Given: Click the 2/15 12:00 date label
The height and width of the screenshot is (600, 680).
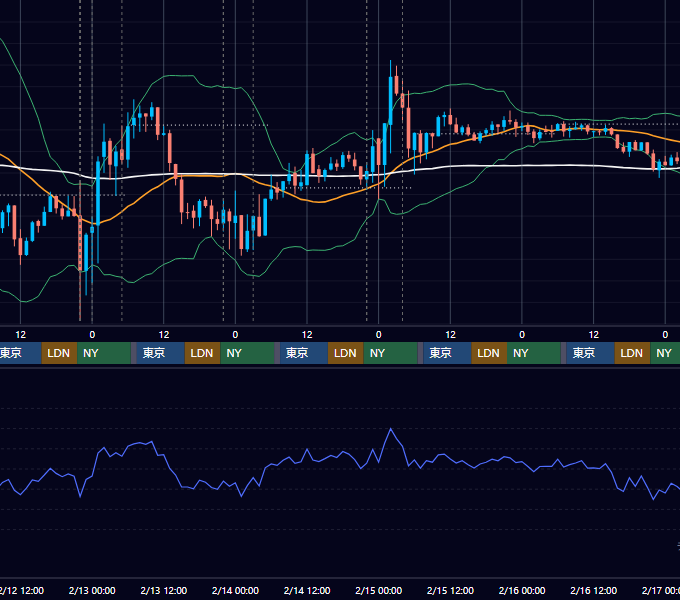Looking at the screenshot, I should tap(450, 590).
